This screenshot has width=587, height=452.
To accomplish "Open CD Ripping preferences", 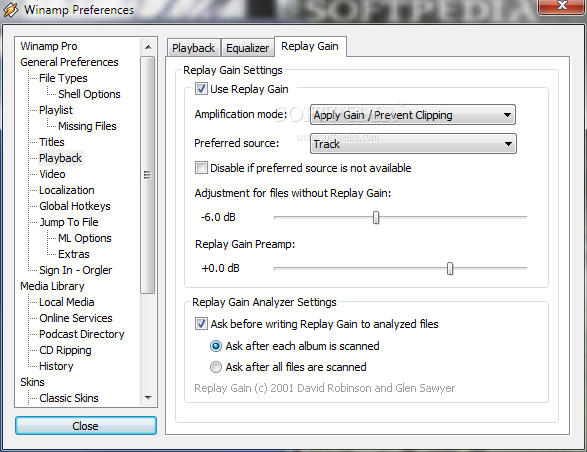I will (65, 350).
